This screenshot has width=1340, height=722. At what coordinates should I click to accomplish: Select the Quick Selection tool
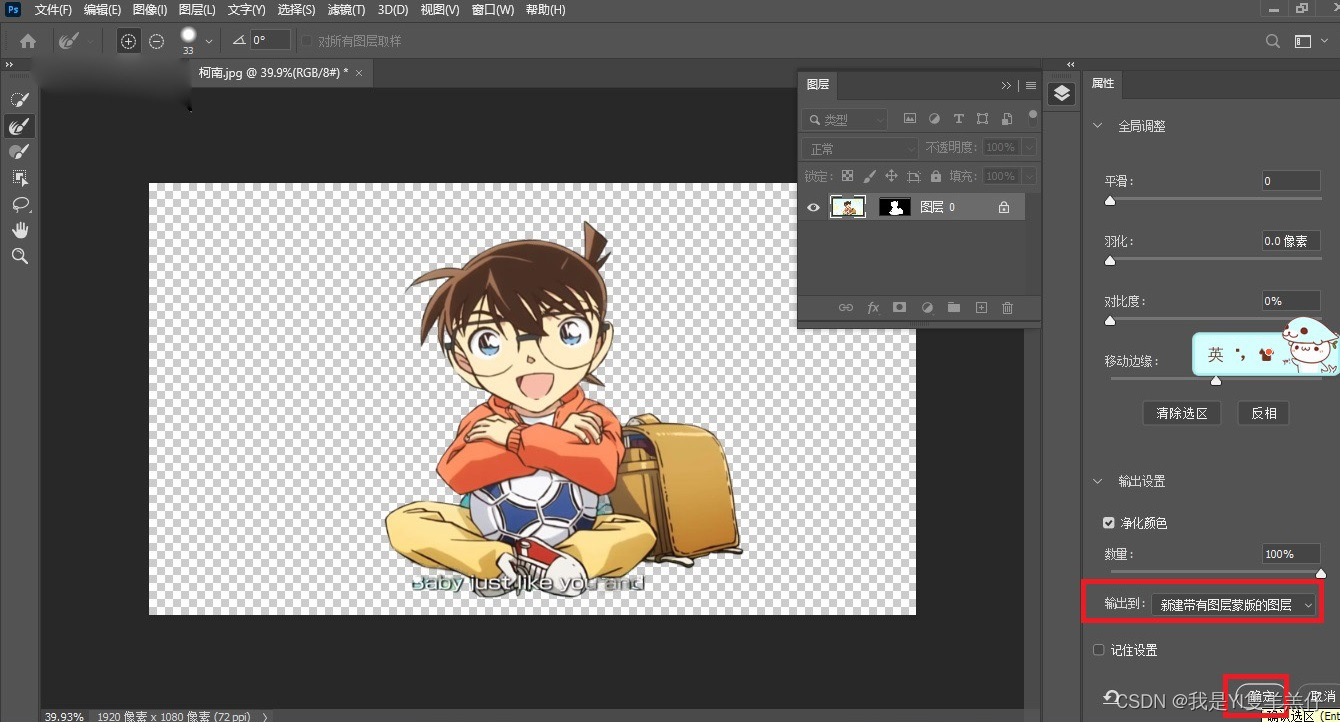click(x=19, y=99)
